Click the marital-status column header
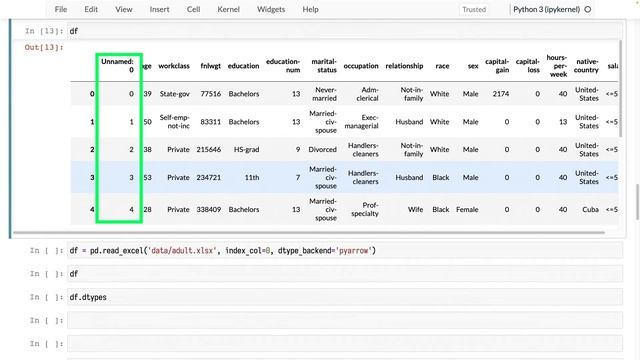 [x=324, y=66]
